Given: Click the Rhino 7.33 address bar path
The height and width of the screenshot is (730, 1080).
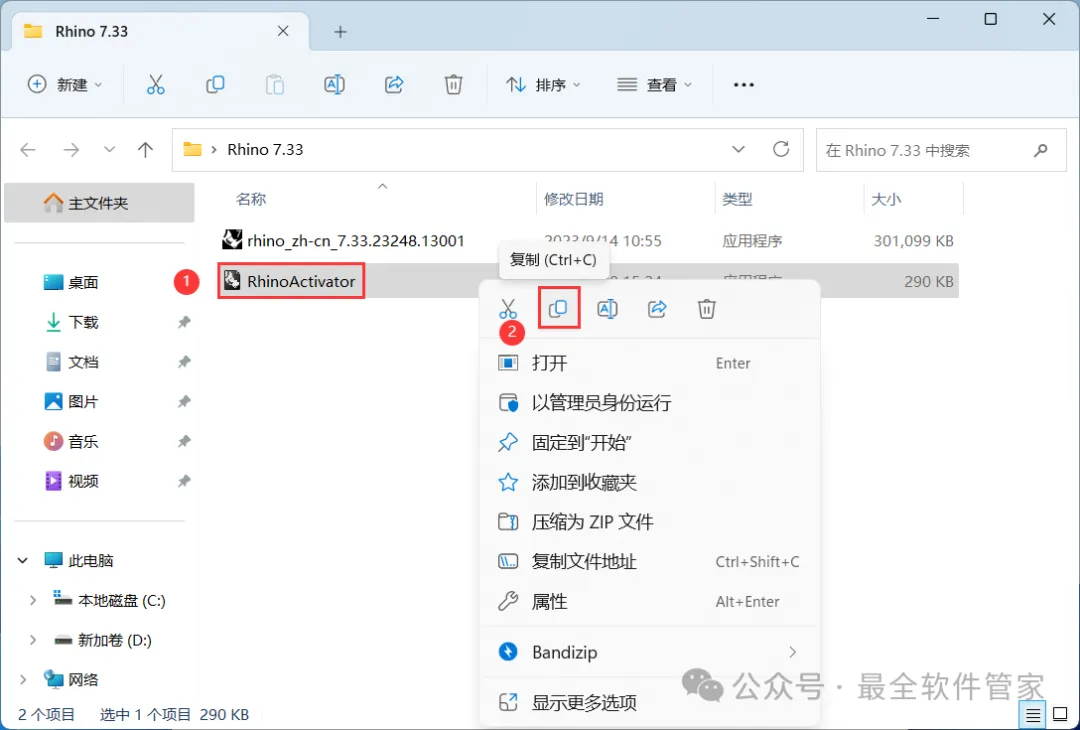Looking at the screenshot, I should point(265,149).
